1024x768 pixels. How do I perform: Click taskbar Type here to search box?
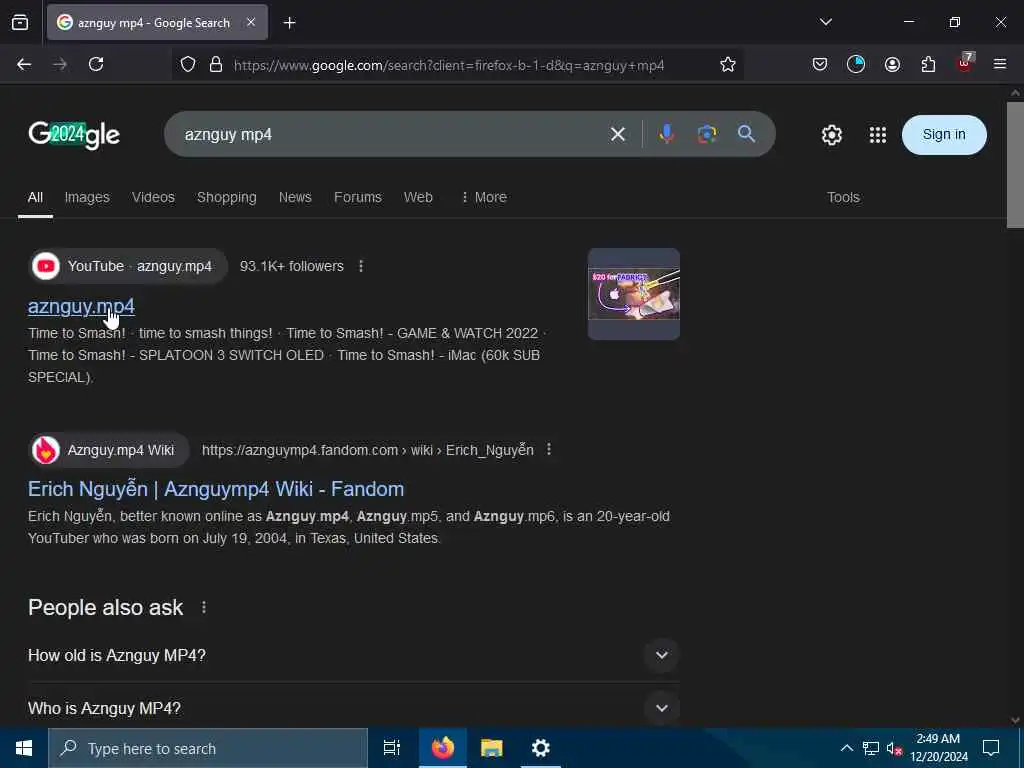(x=208, y=748)
